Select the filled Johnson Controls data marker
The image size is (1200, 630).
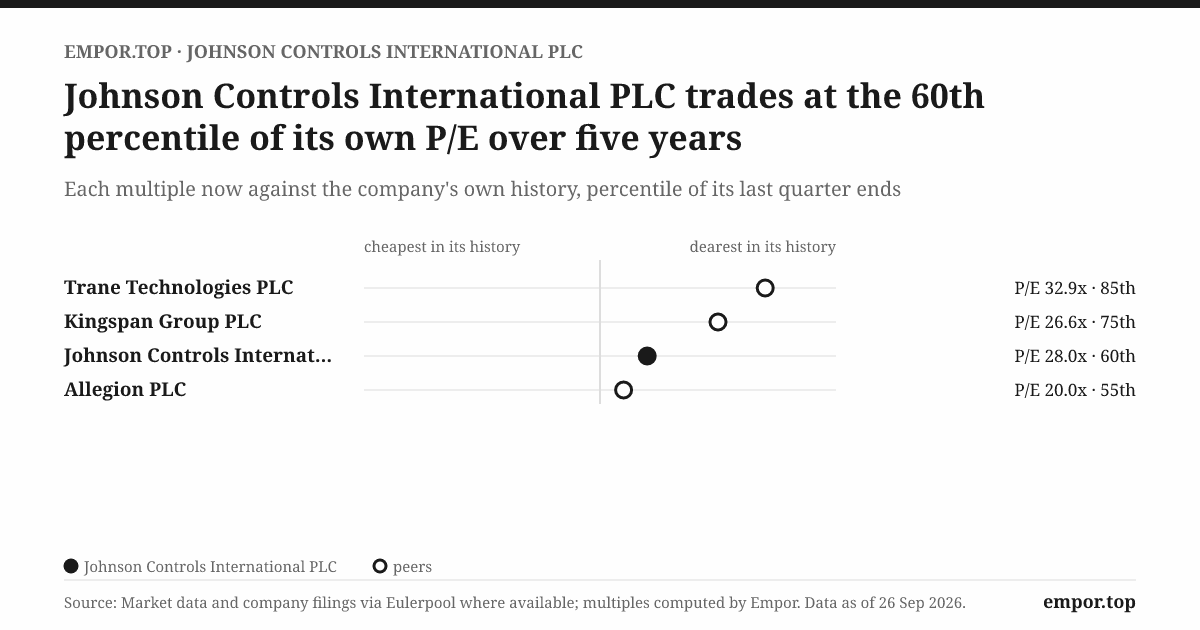pyautogui.click(x=647, y=356)
